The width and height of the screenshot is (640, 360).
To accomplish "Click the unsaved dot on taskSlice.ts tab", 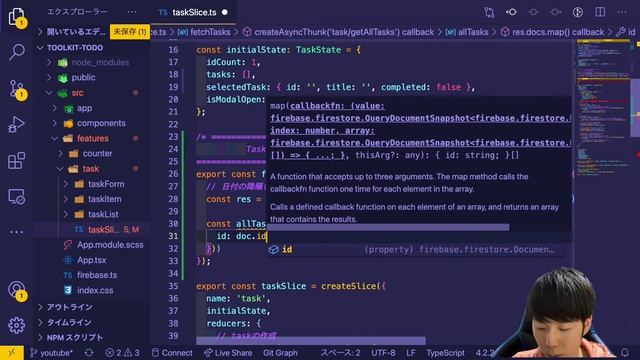I will [224, 12].
